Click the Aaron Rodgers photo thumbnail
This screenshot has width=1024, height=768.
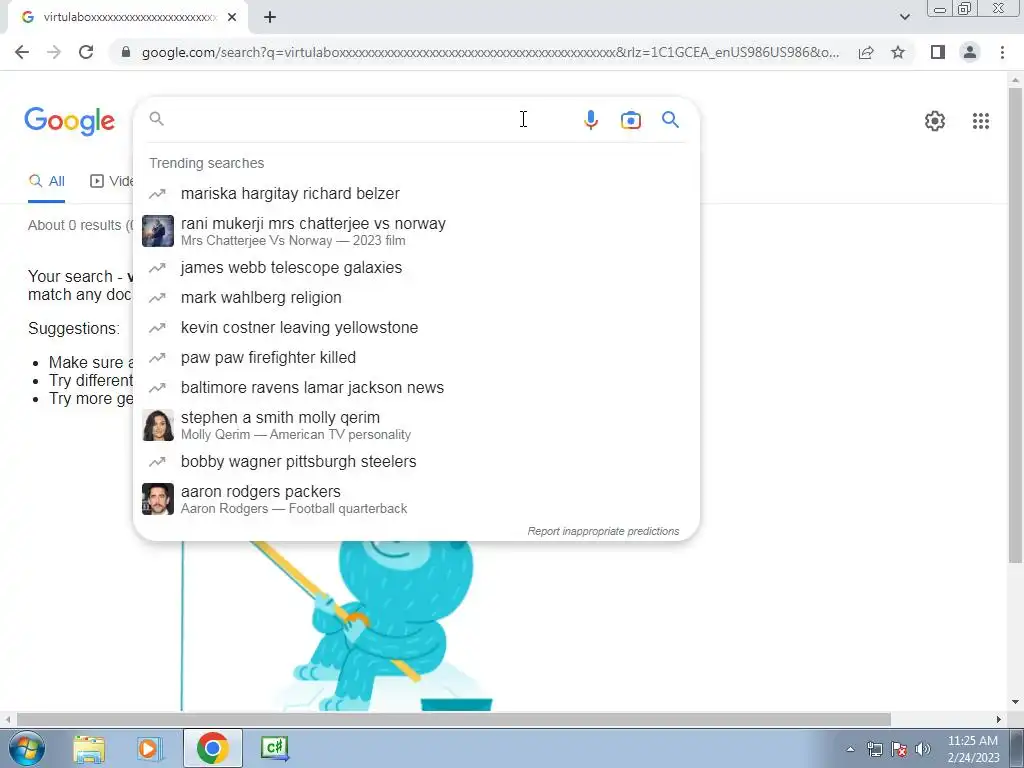point(158,499)
